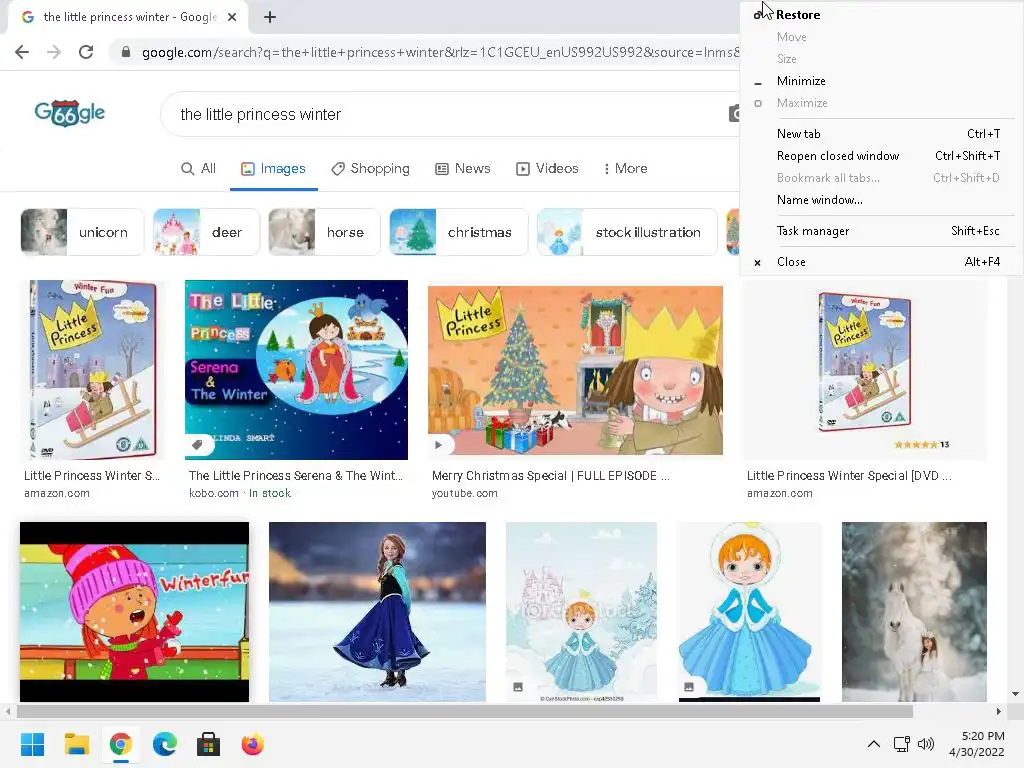This screenshot has width=1024, height=768.
Task: Click 'Little Princess Winter S...' title link
Action: pyautogui.click(x=91, y=475)
